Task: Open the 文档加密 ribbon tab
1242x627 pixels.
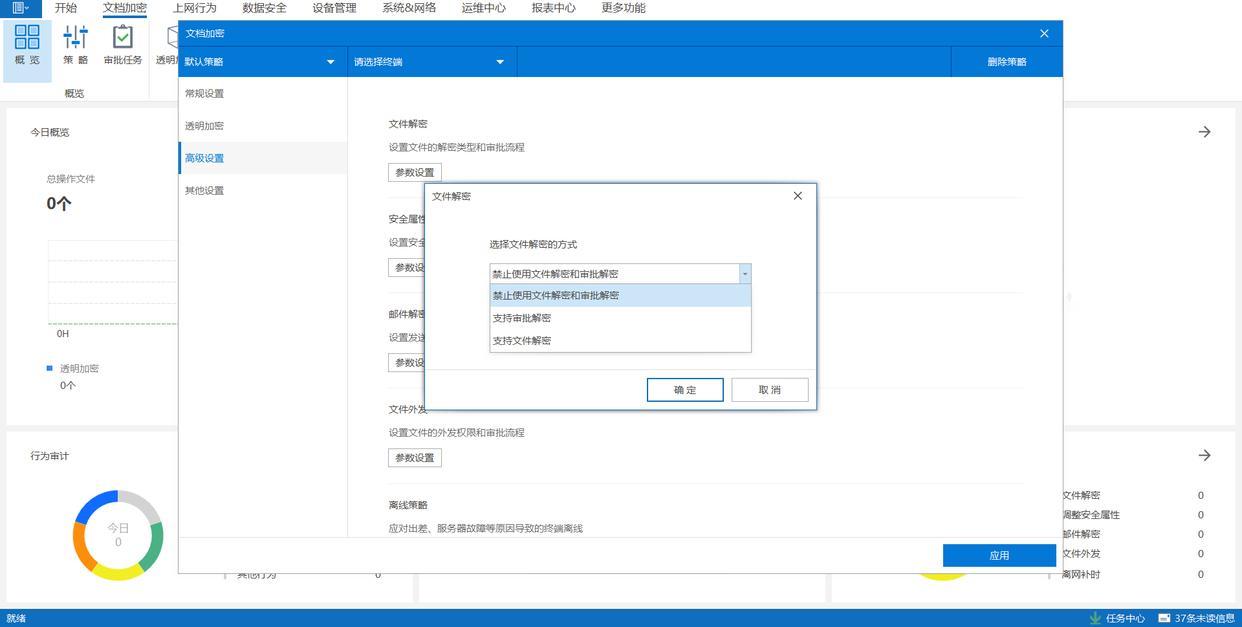Action: tap(125, 8)
